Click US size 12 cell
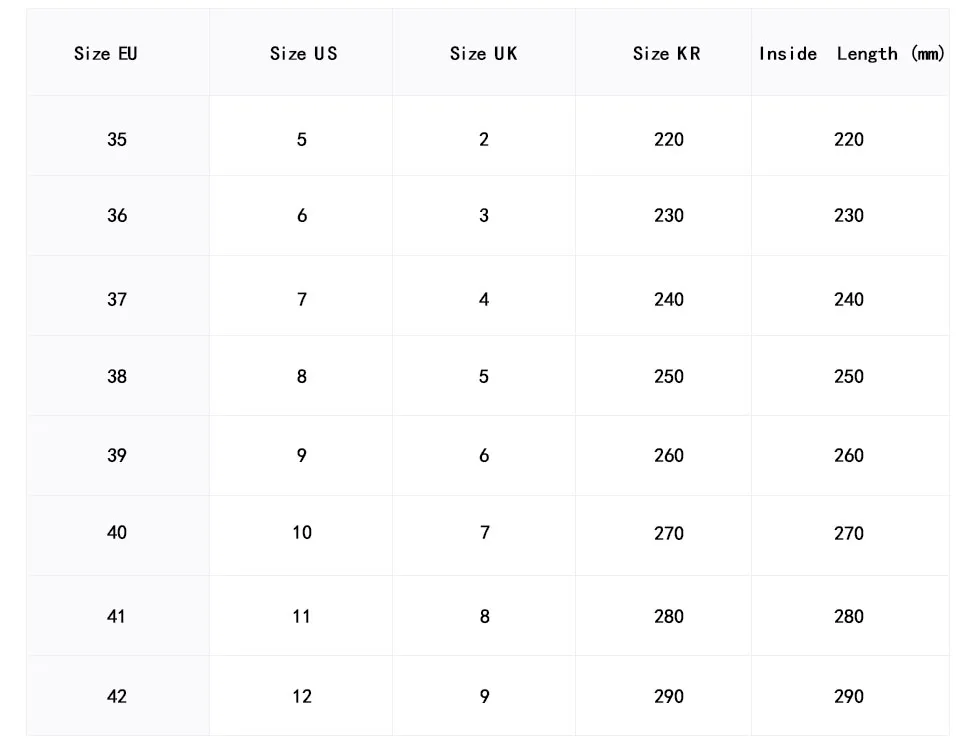The image size is (980, 741). point(302,697)
